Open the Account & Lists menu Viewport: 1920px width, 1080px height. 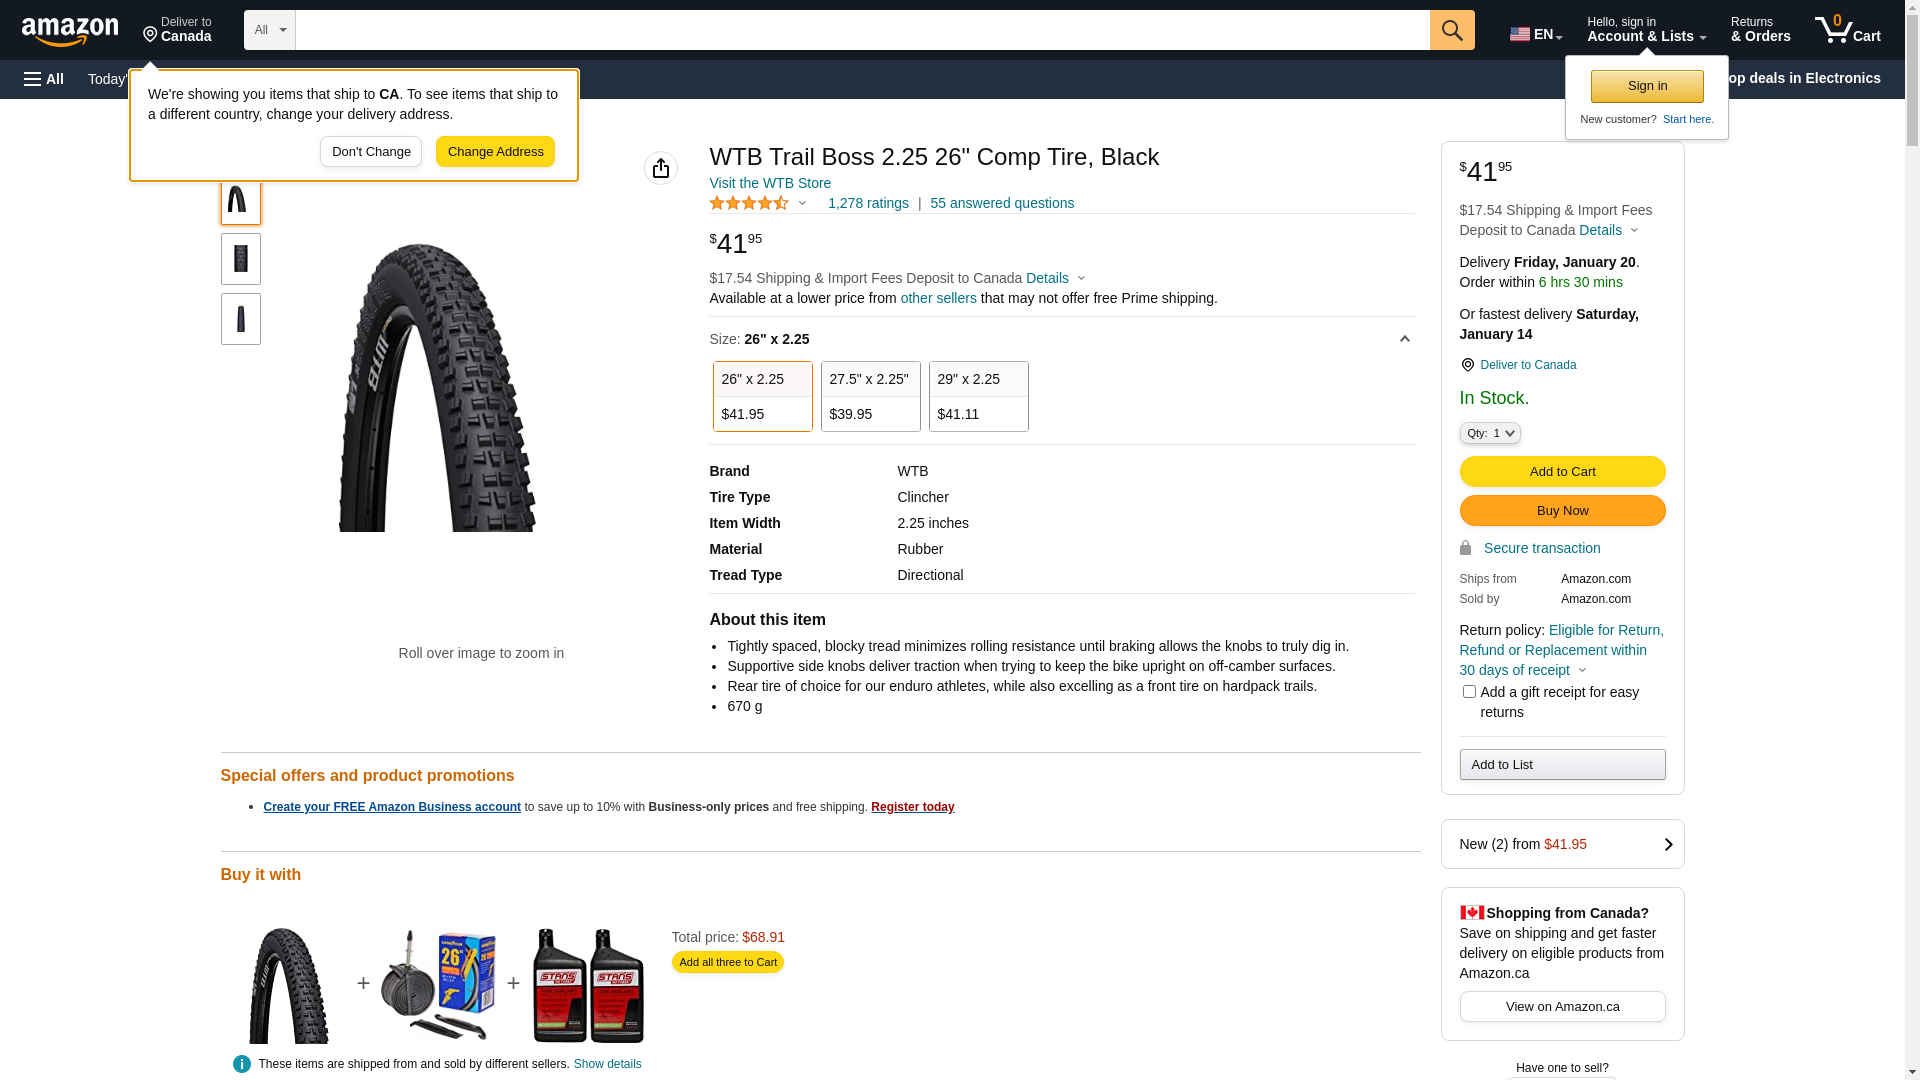pos(1646,30)
